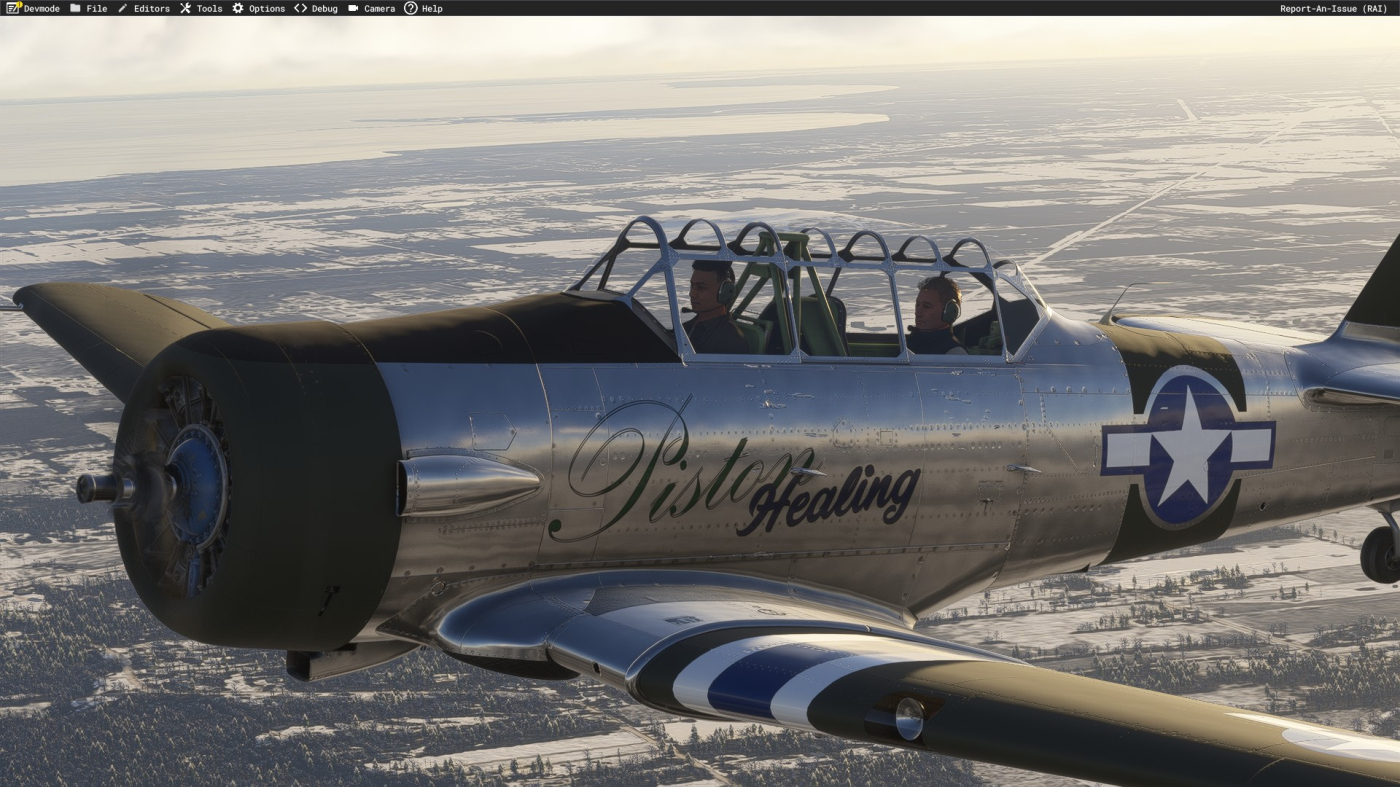
Task: Expand the Options menu label
Action: click(267, 9)
